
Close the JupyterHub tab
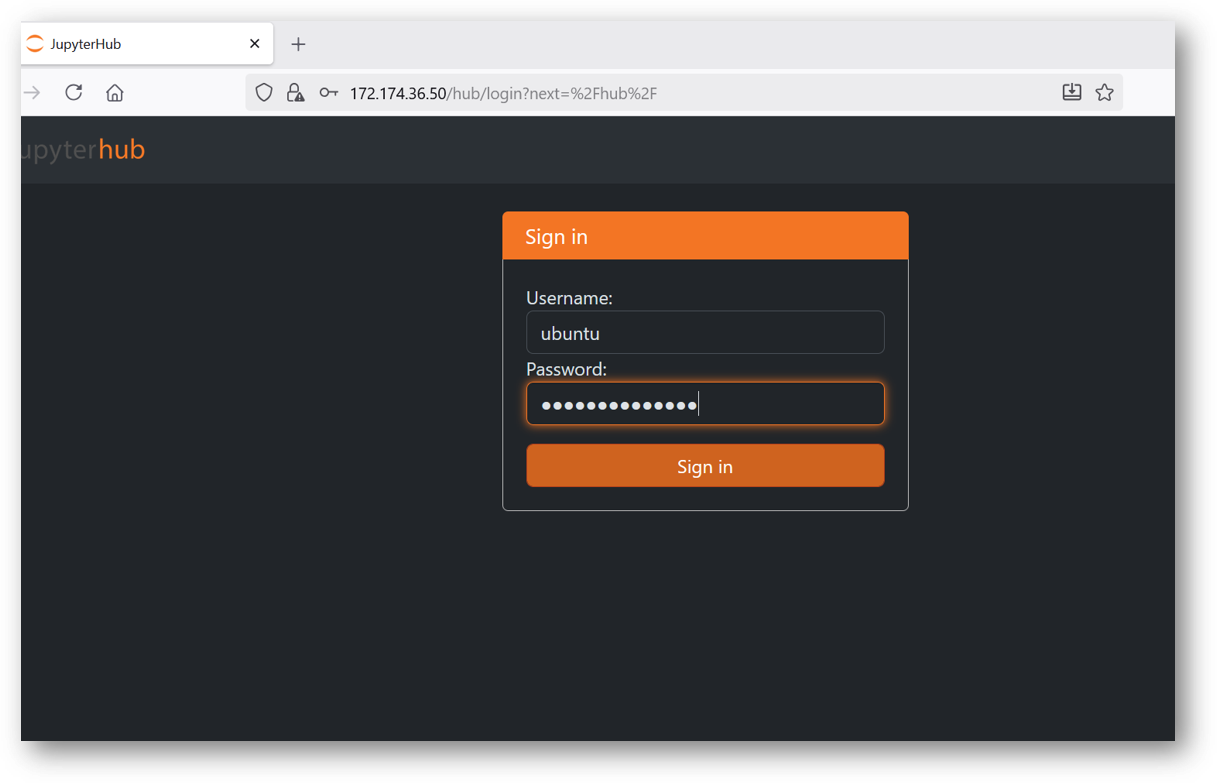pos(255,44)
